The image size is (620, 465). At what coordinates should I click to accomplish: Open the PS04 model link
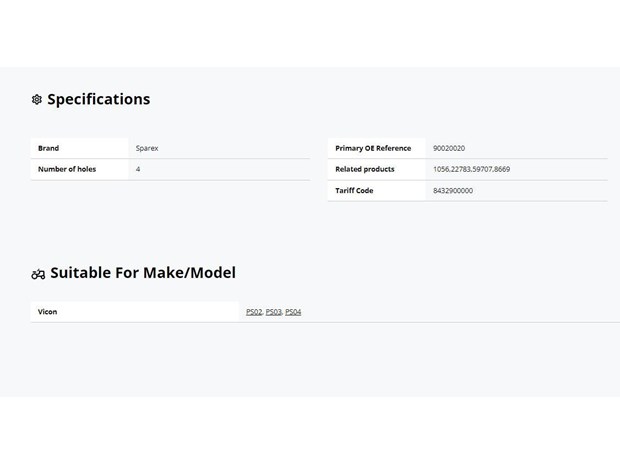pyautogui.click(x=293, y=312)
